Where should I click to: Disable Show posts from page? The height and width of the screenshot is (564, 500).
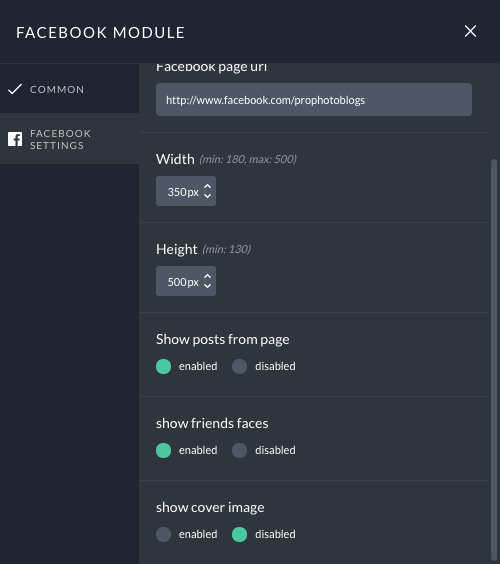[x=239, y=367]
